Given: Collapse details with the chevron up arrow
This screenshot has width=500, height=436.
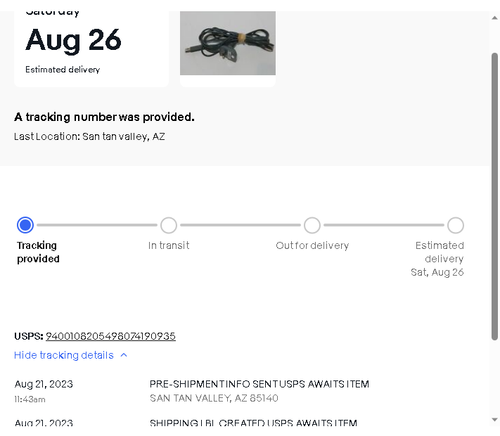Looking at the screenshot, I should (x=124, y=355).
